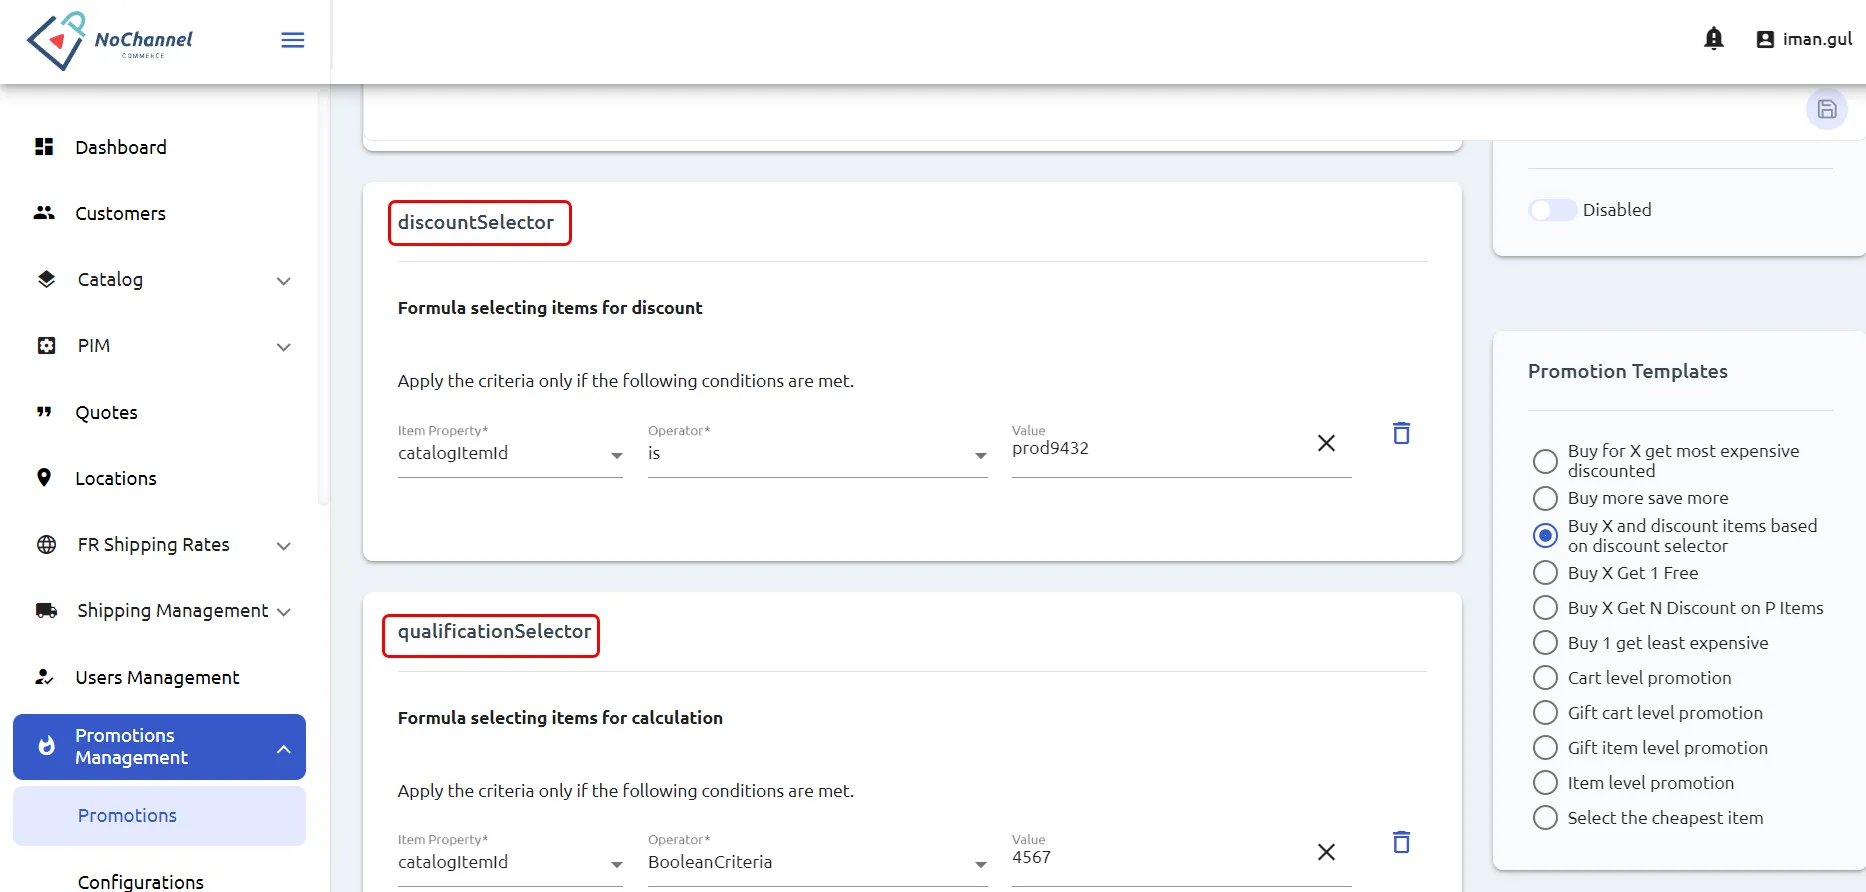
Task: Delete discountSelector condition with trash icon
Action: (1402, 433)
